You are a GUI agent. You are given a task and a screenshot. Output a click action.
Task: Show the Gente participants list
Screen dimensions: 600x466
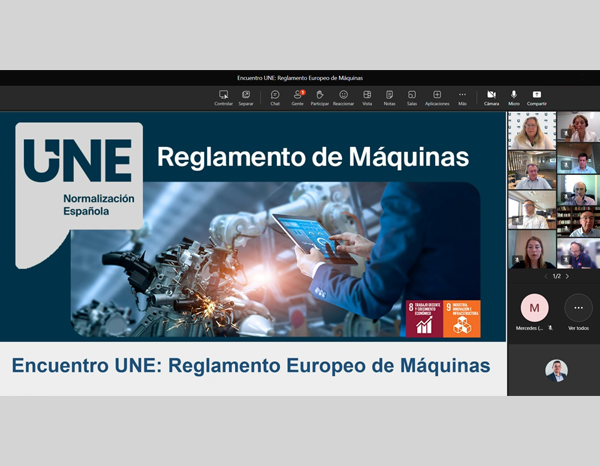click(x=298, y=98)
